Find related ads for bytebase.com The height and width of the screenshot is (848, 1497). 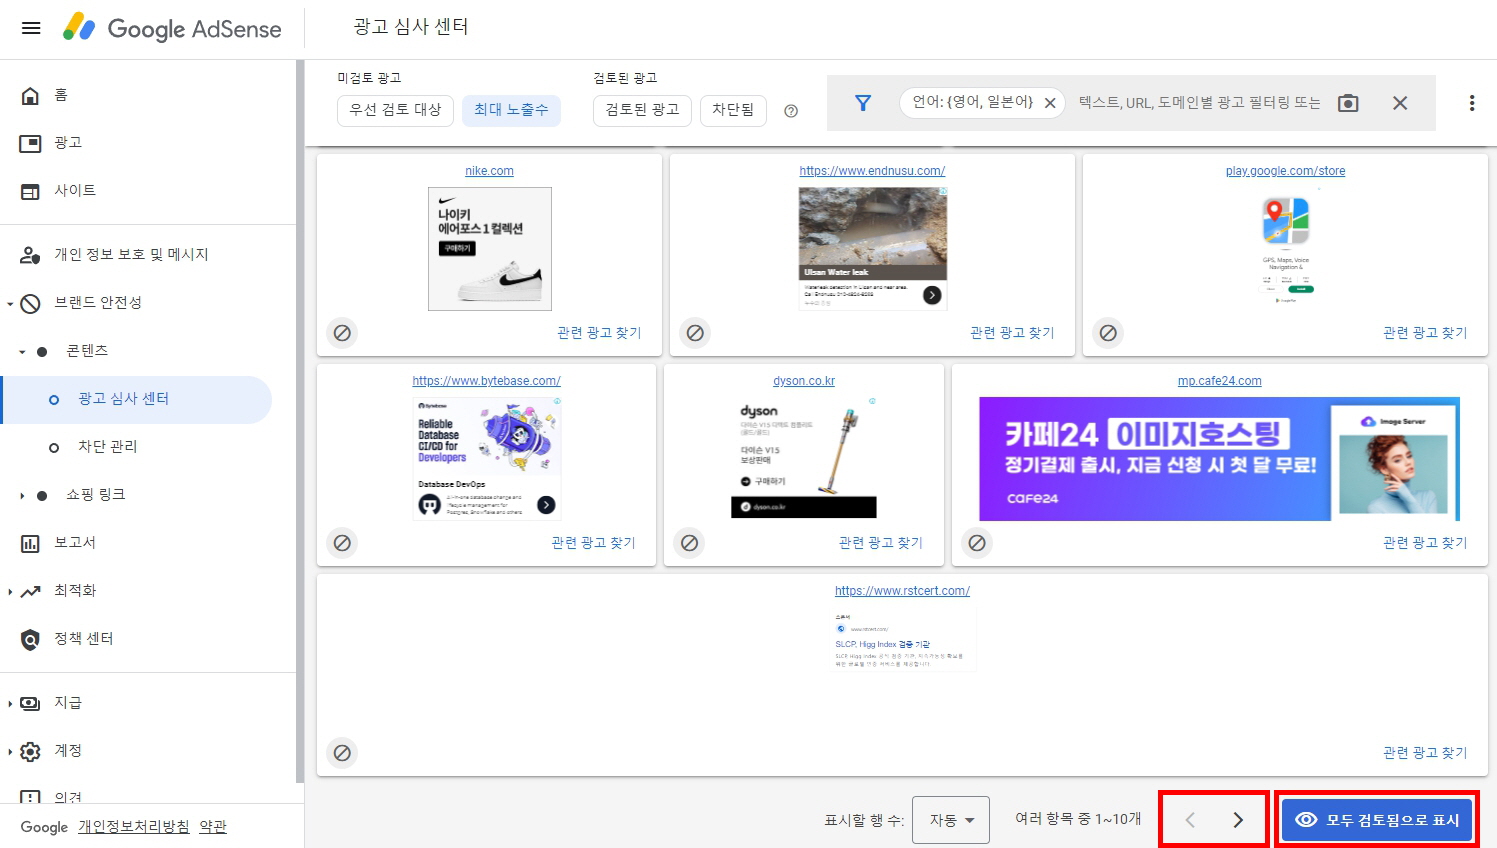[593, 543]
